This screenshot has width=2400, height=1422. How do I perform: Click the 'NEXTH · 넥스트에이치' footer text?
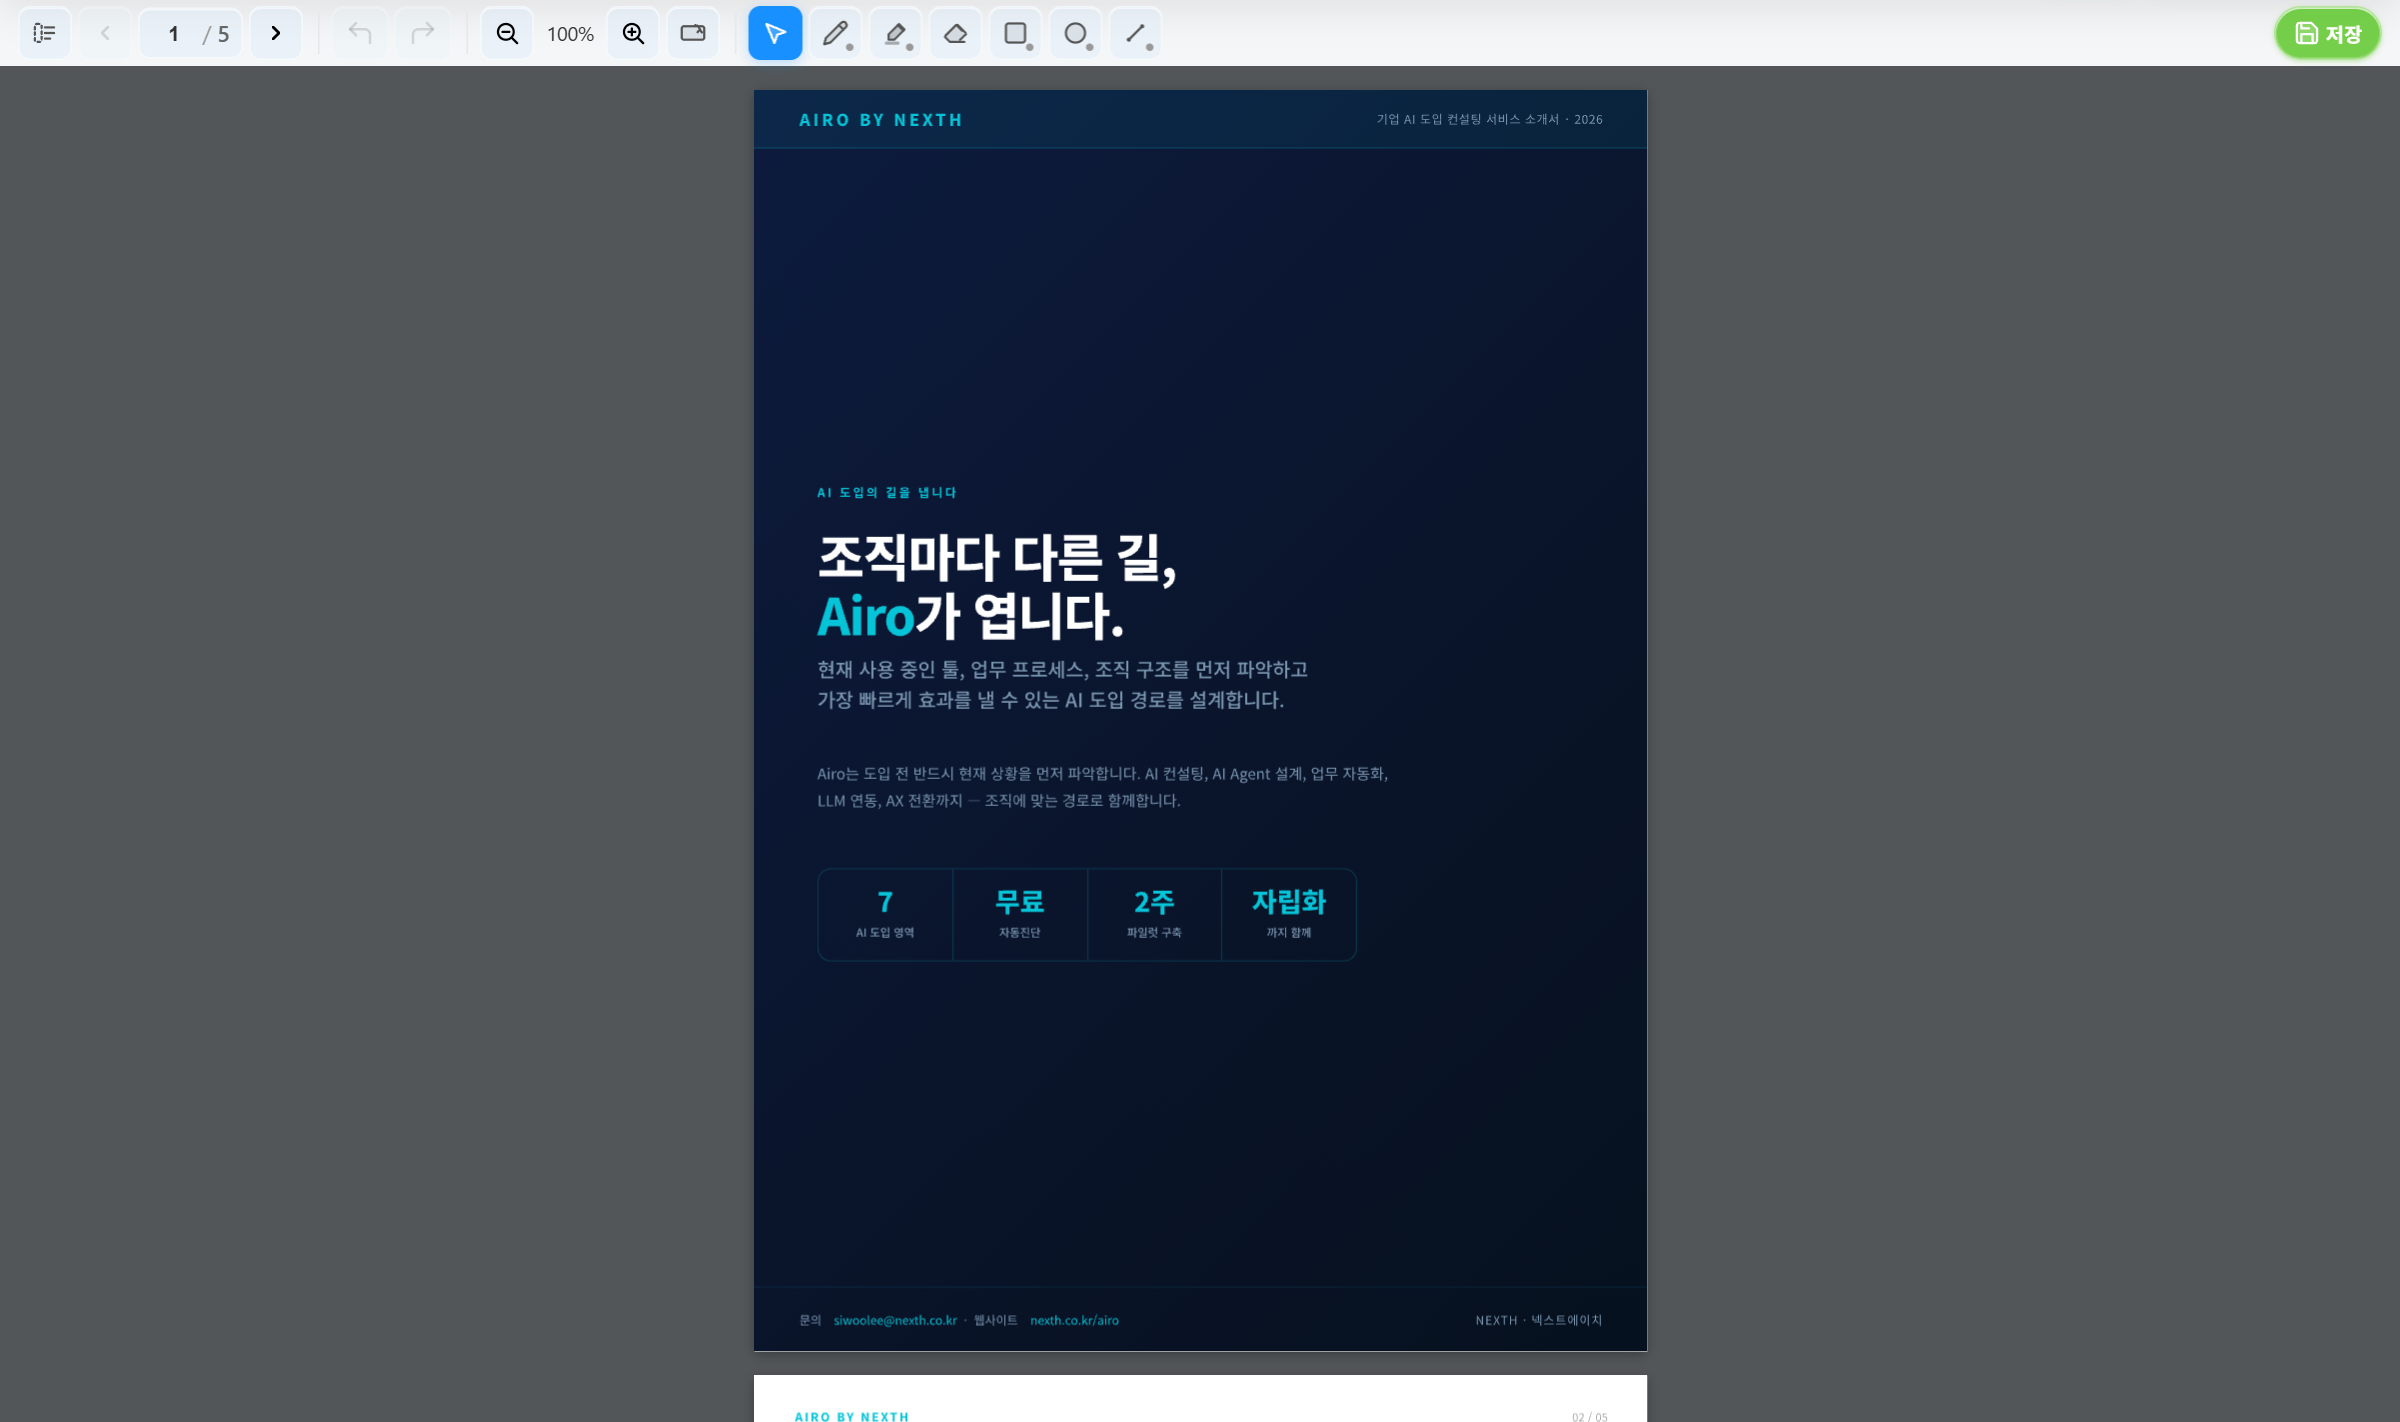click(1538, 1320)
